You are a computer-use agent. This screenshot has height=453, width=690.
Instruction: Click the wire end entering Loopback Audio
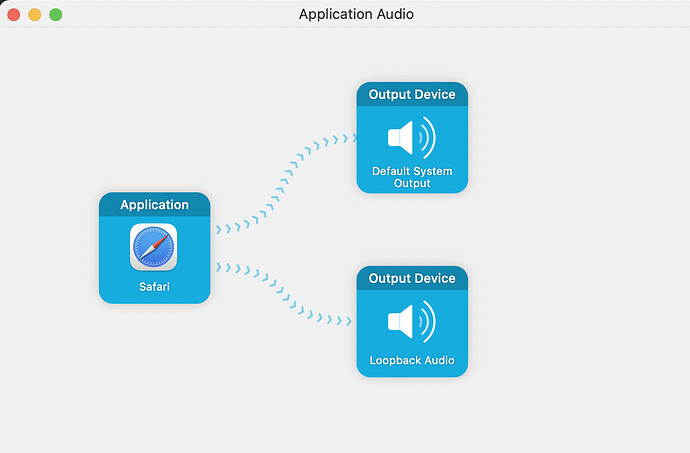pyautogui.click(x=346, y=322)
